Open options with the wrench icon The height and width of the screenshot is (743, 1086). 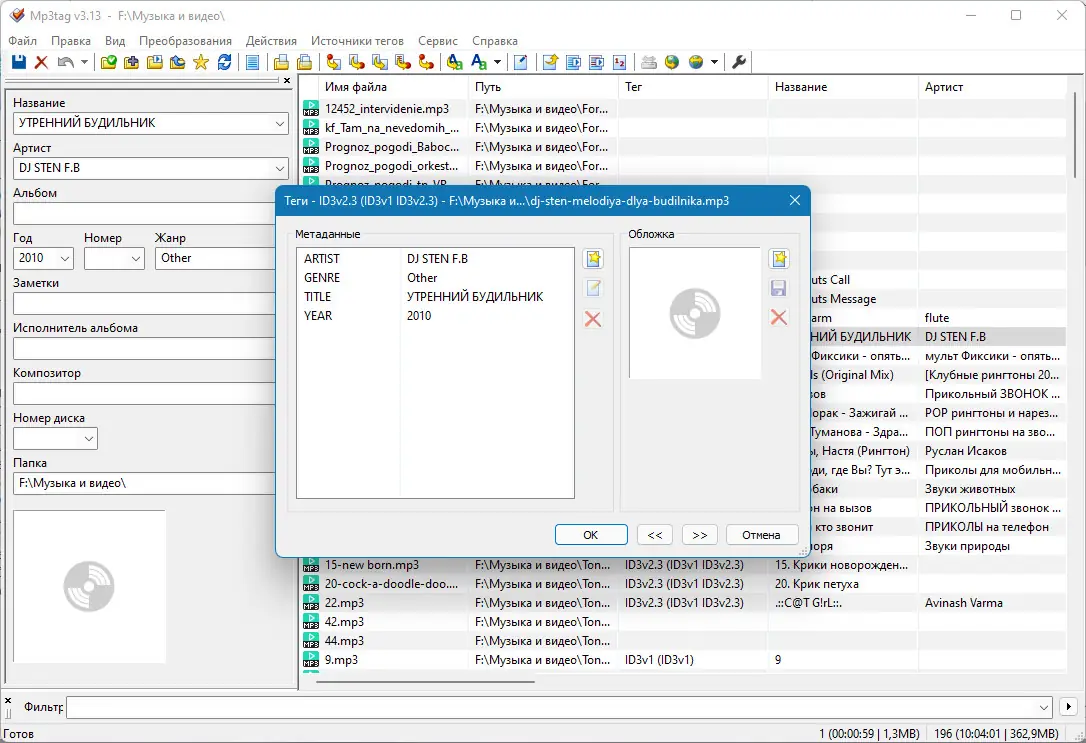739,62
